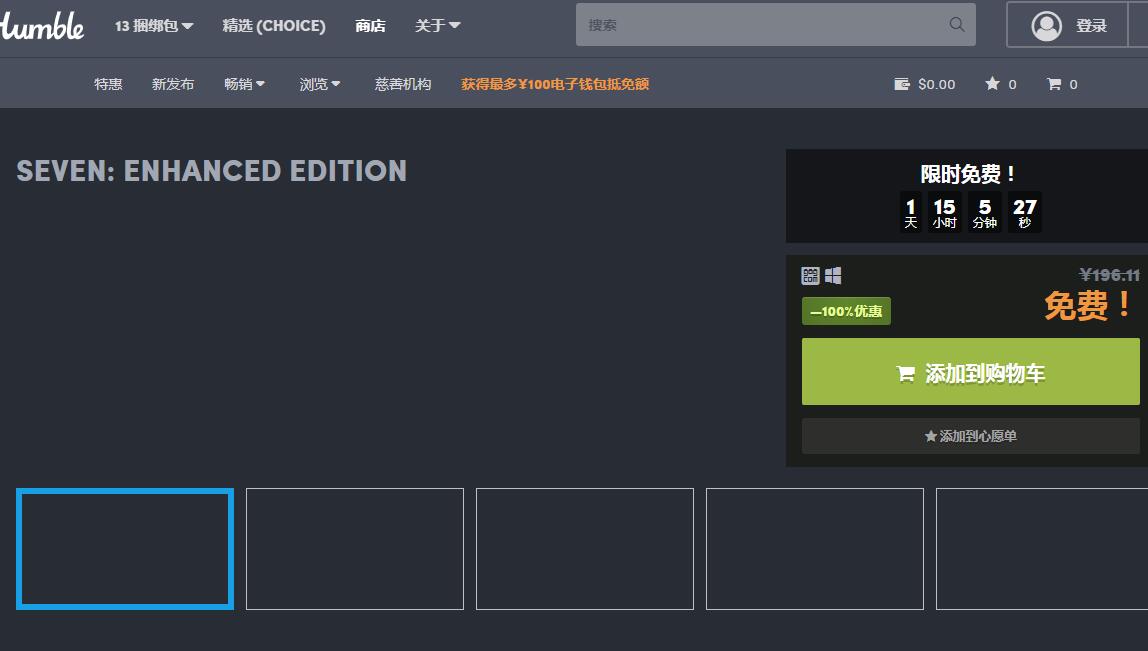Go to the 商店 store tab
This screenshot has height=651, width=1148.
[x=370, y=26]
